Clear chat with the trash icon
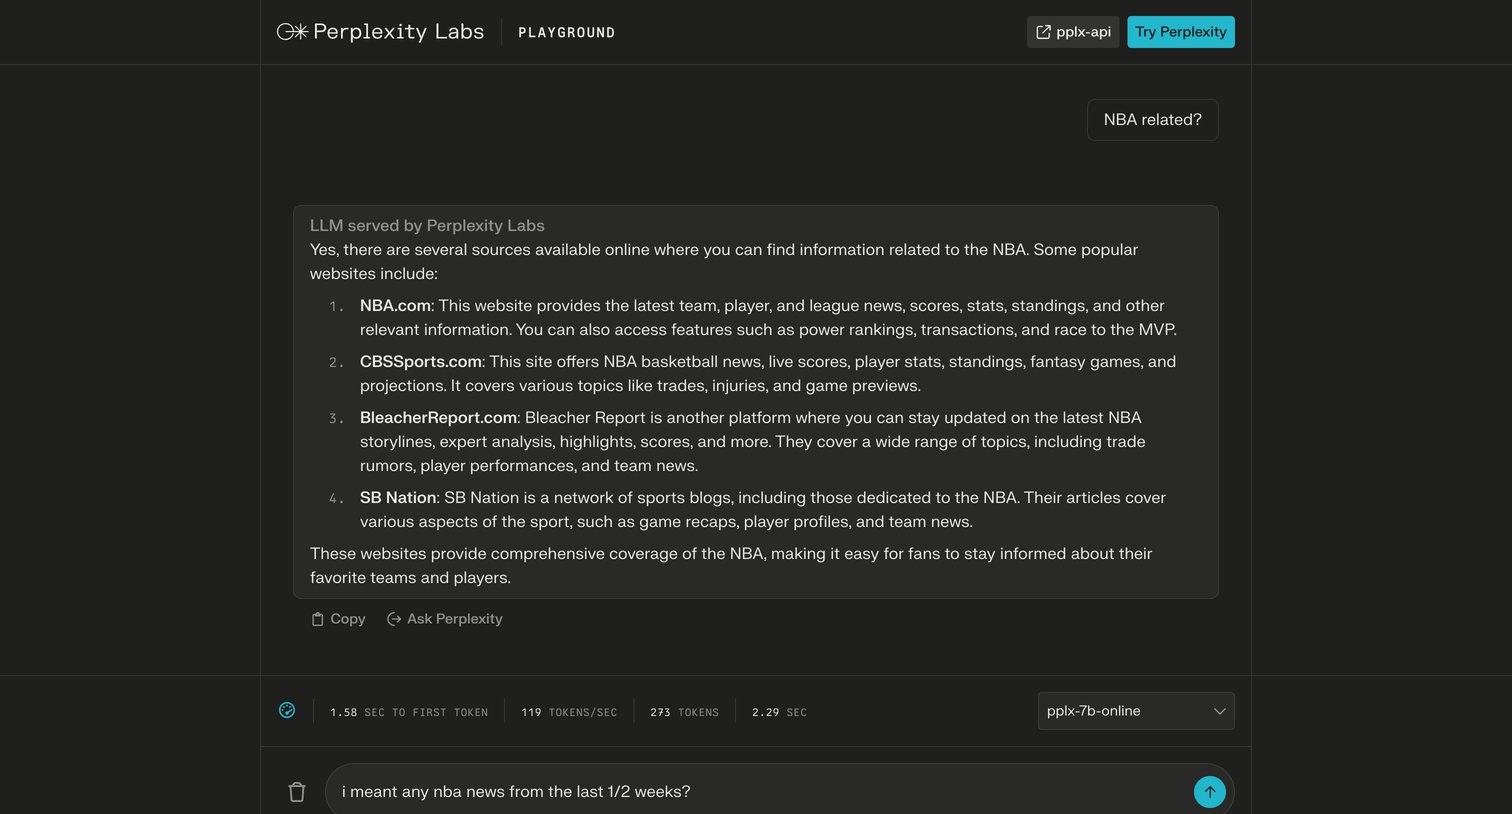This screenshot has height=814, width=1512. click(x=297, y=792)
